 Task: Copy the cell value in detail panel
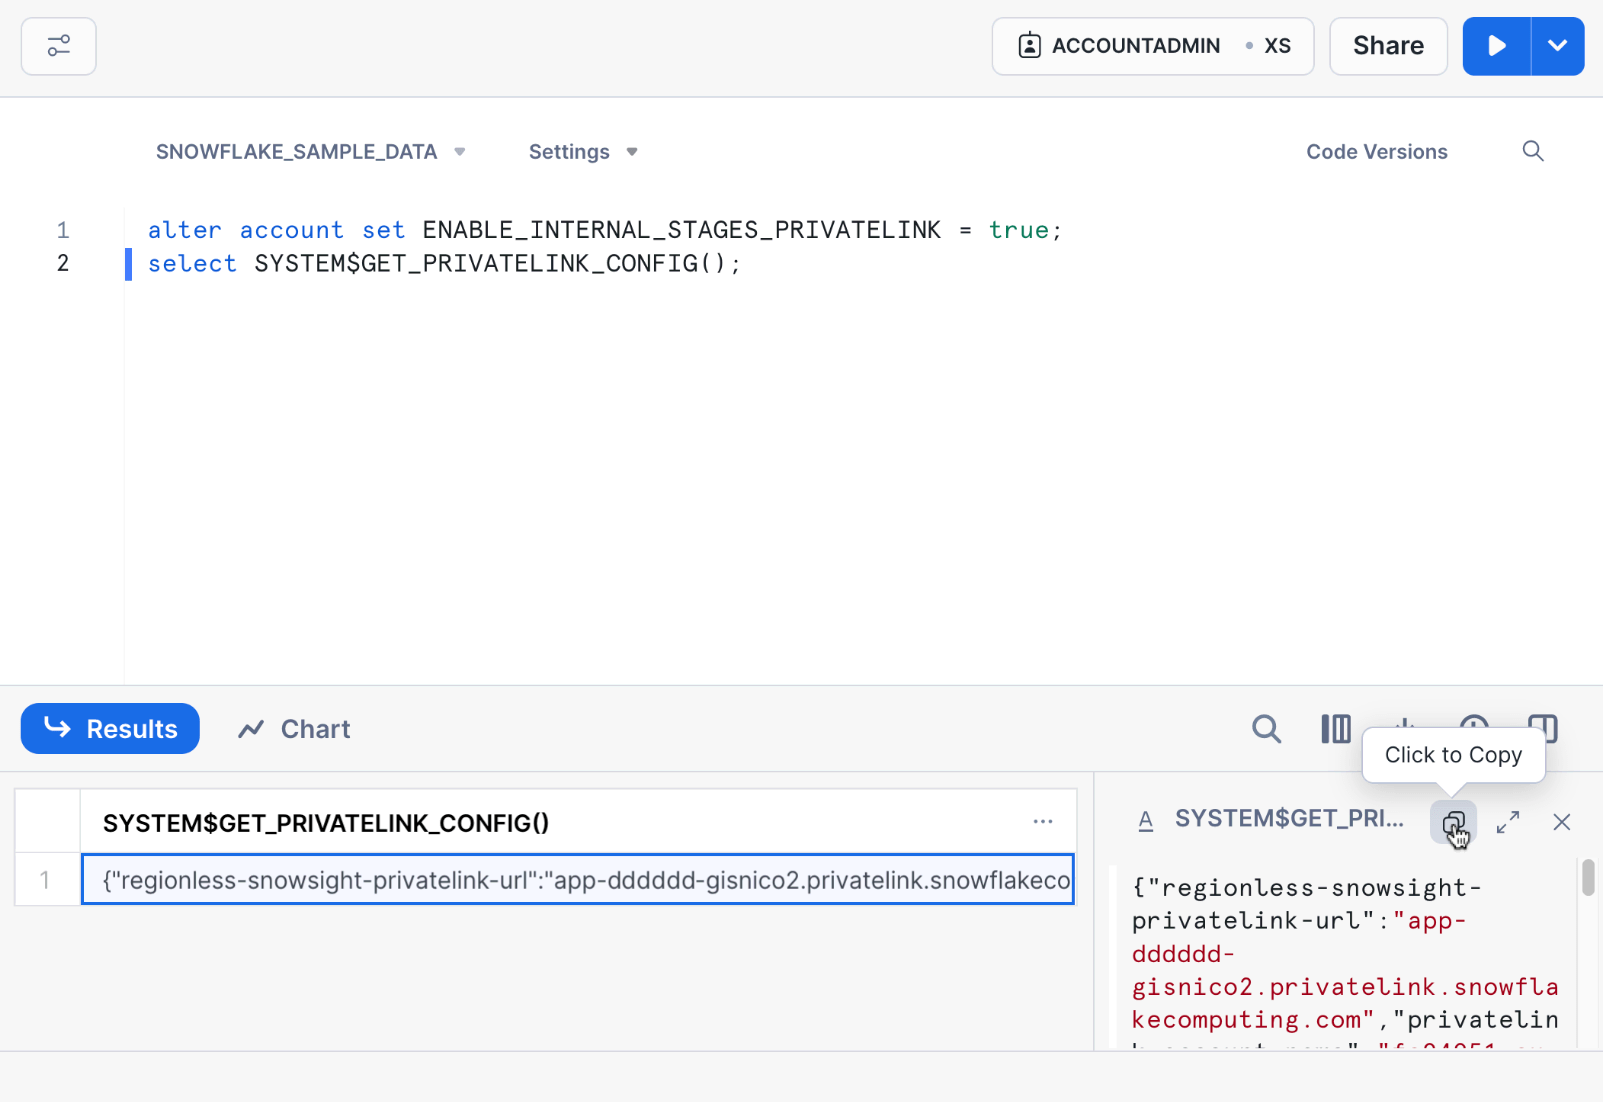point(1453,822)
